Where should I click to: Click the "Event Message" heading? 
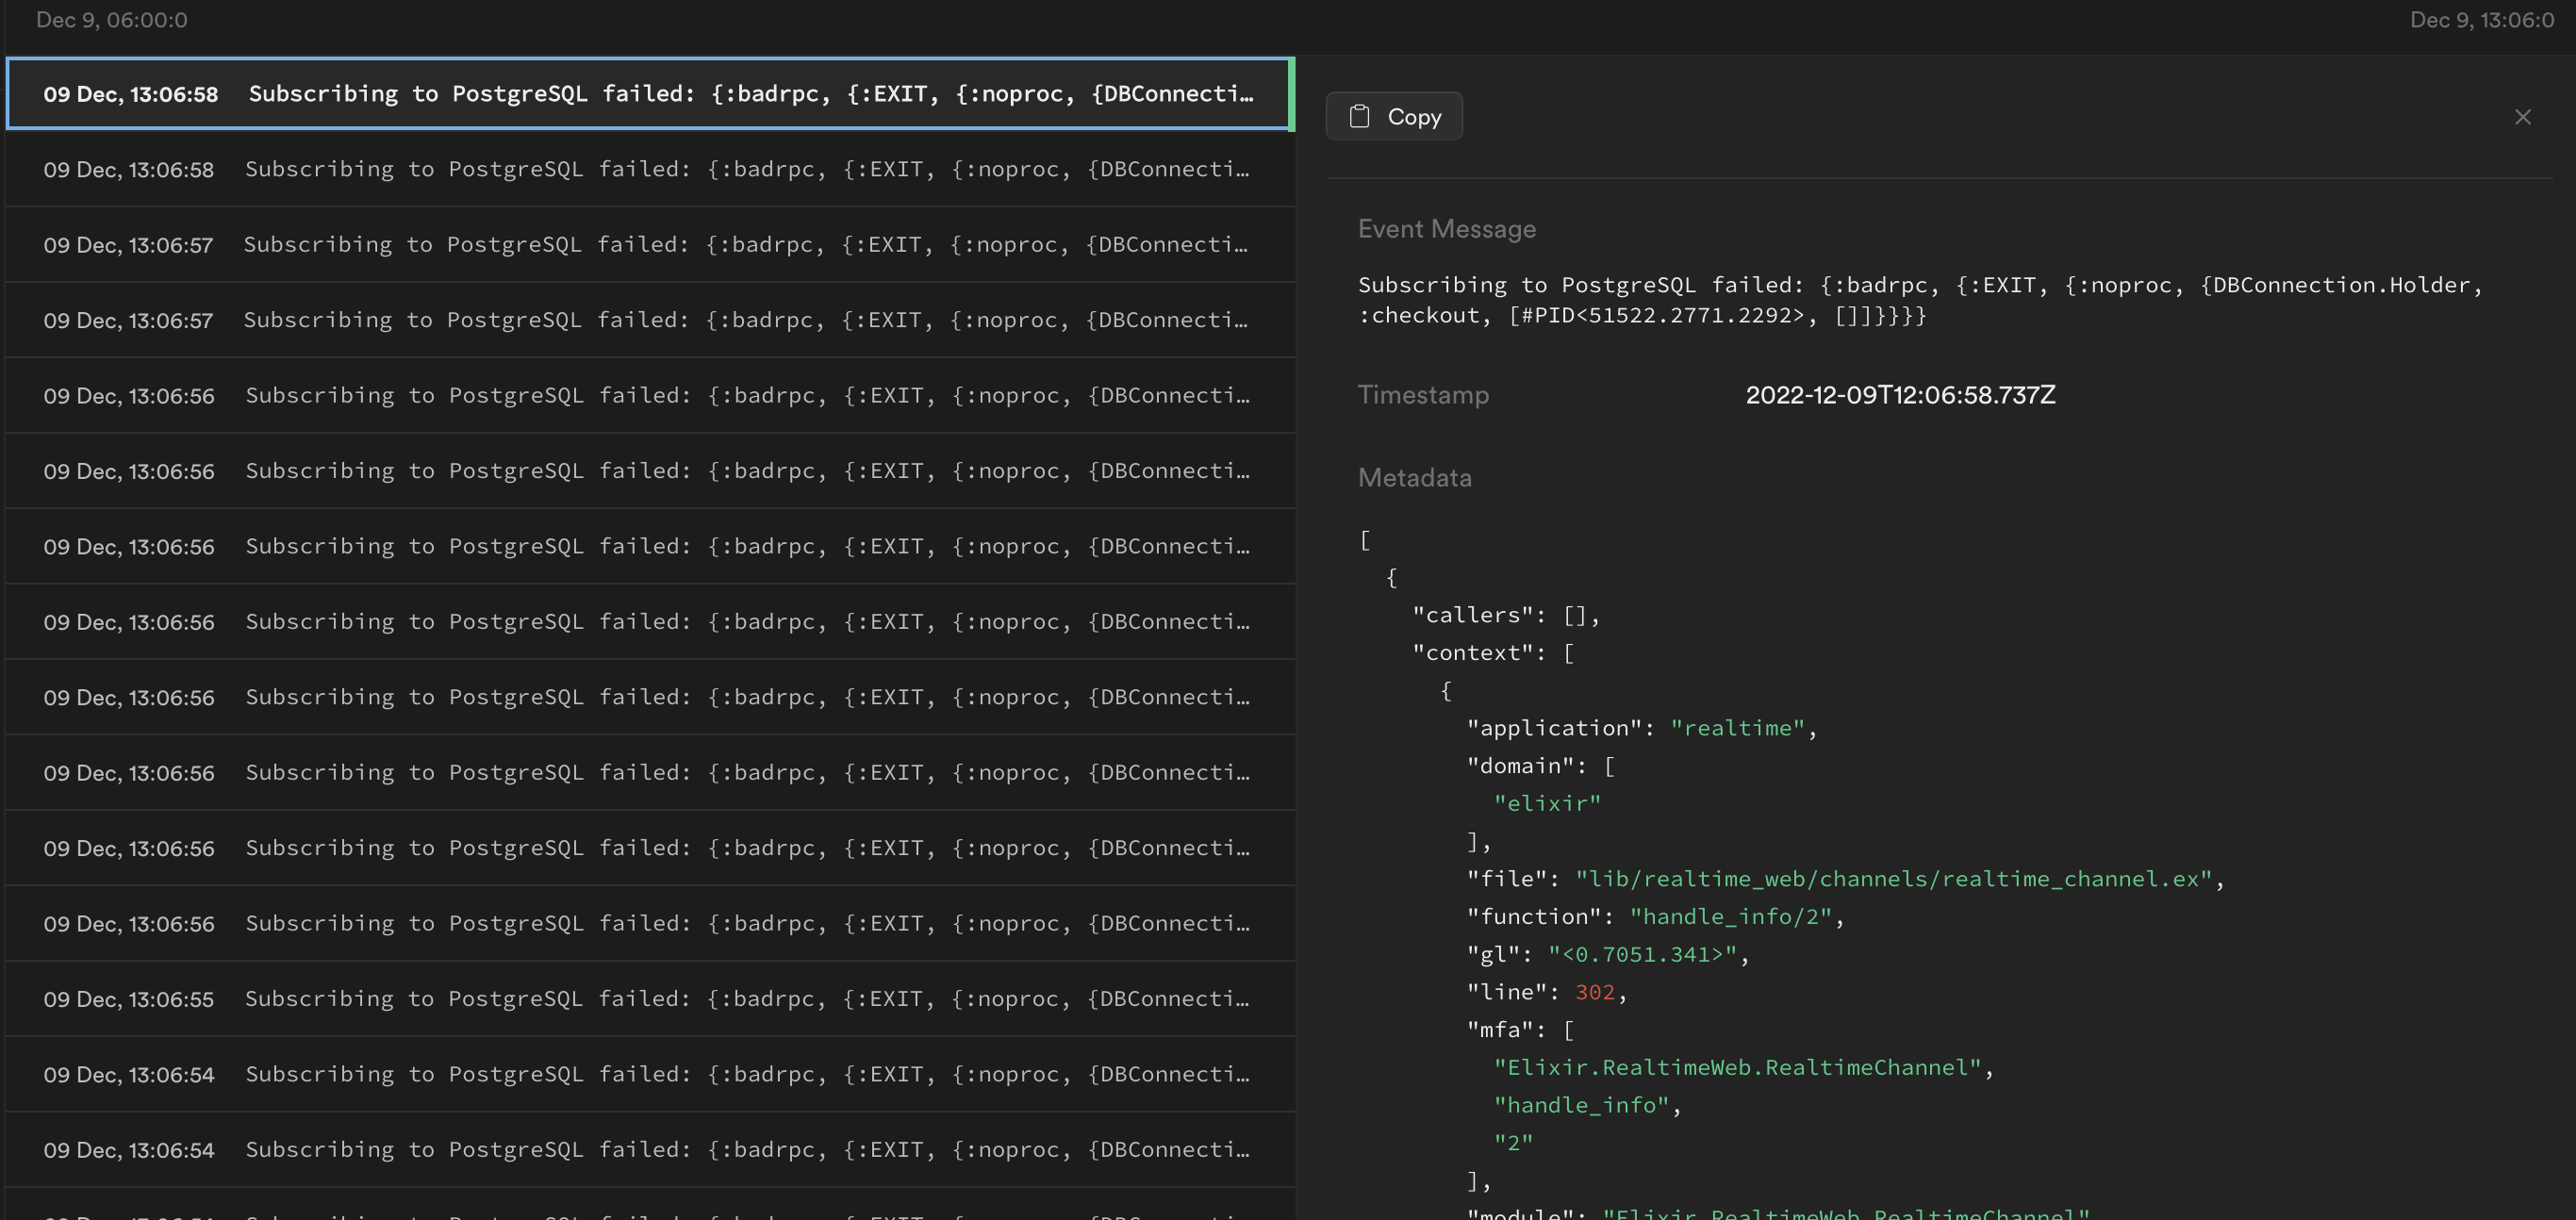coord(1446,229)
